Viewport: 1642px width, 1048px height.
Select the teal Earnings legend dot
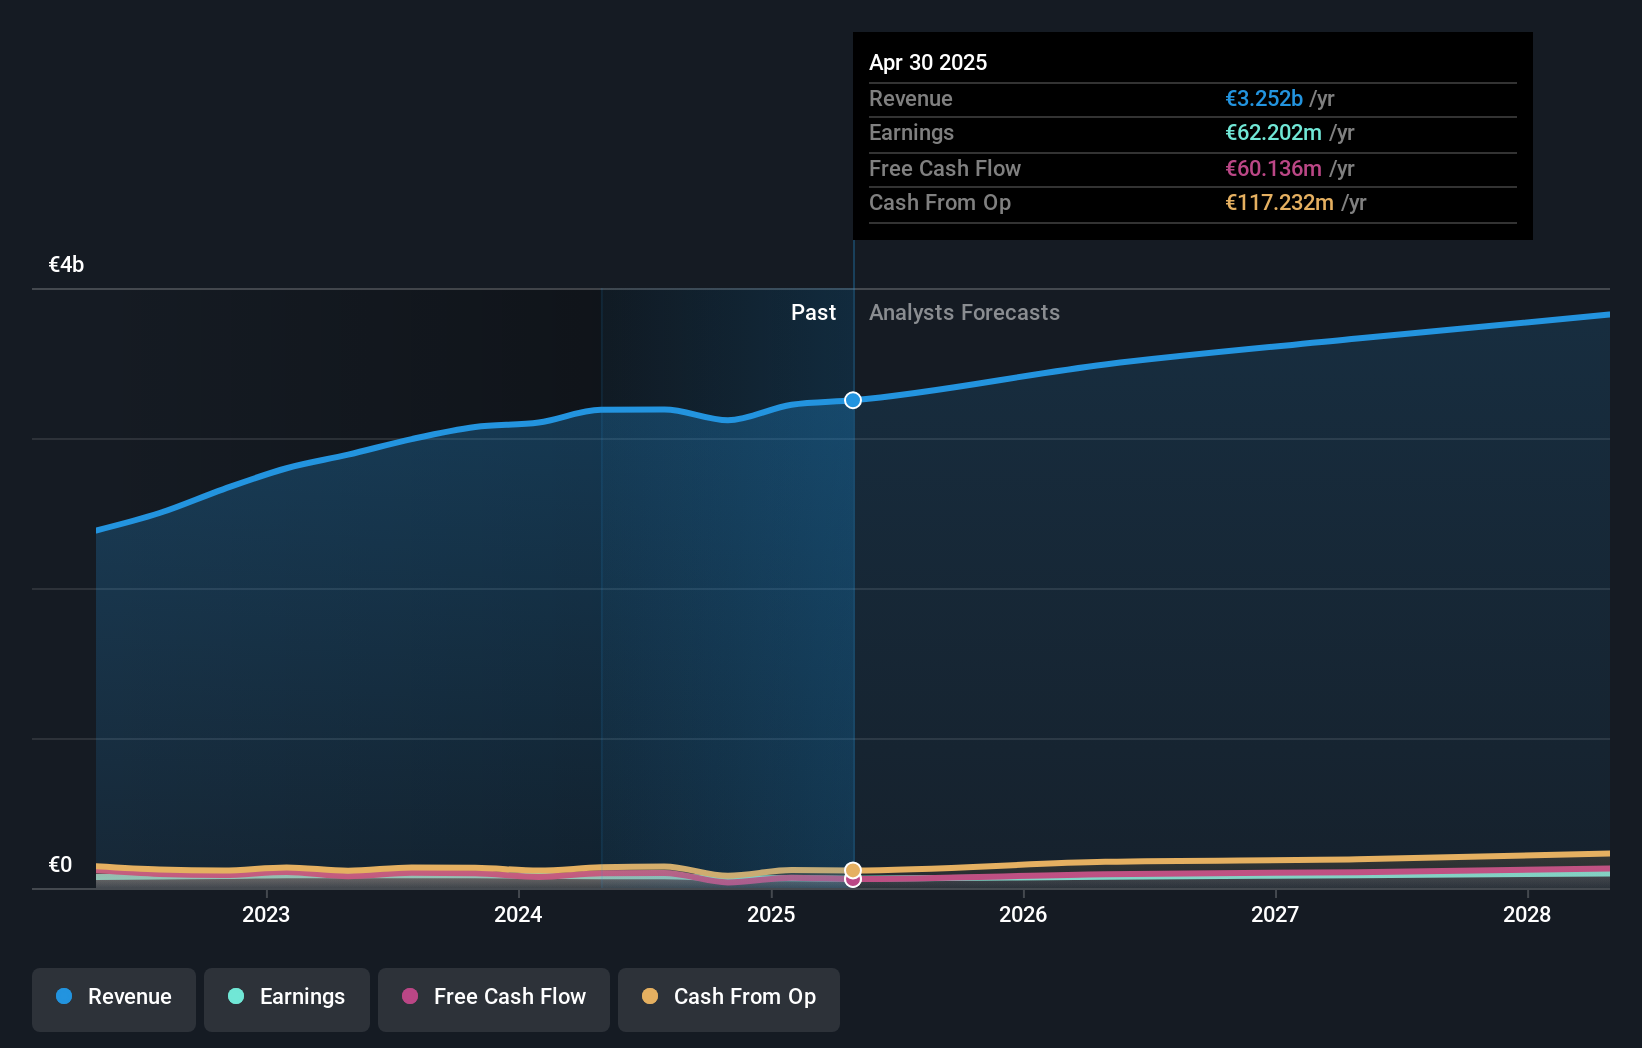tap(234, 997)
